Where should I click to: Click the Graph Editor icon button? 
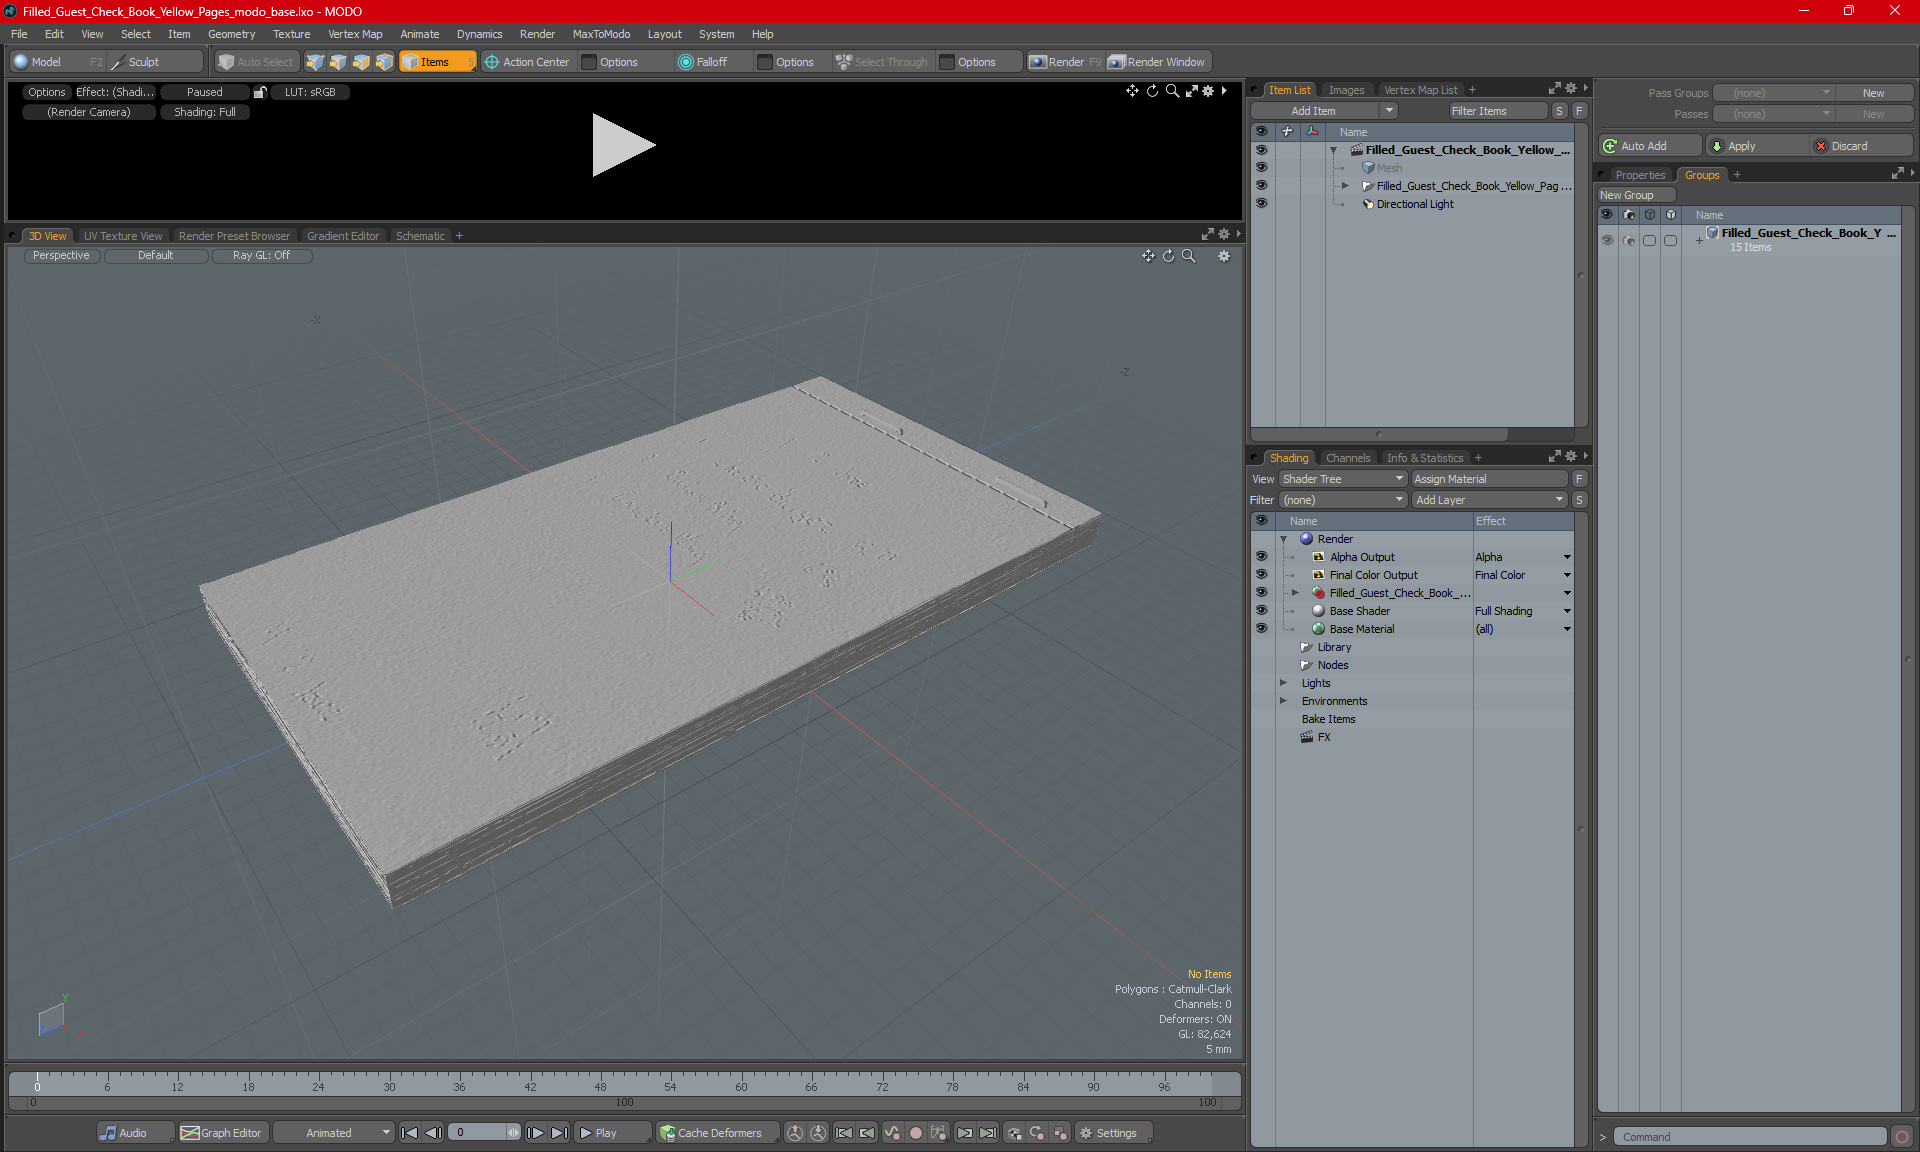190,1133
